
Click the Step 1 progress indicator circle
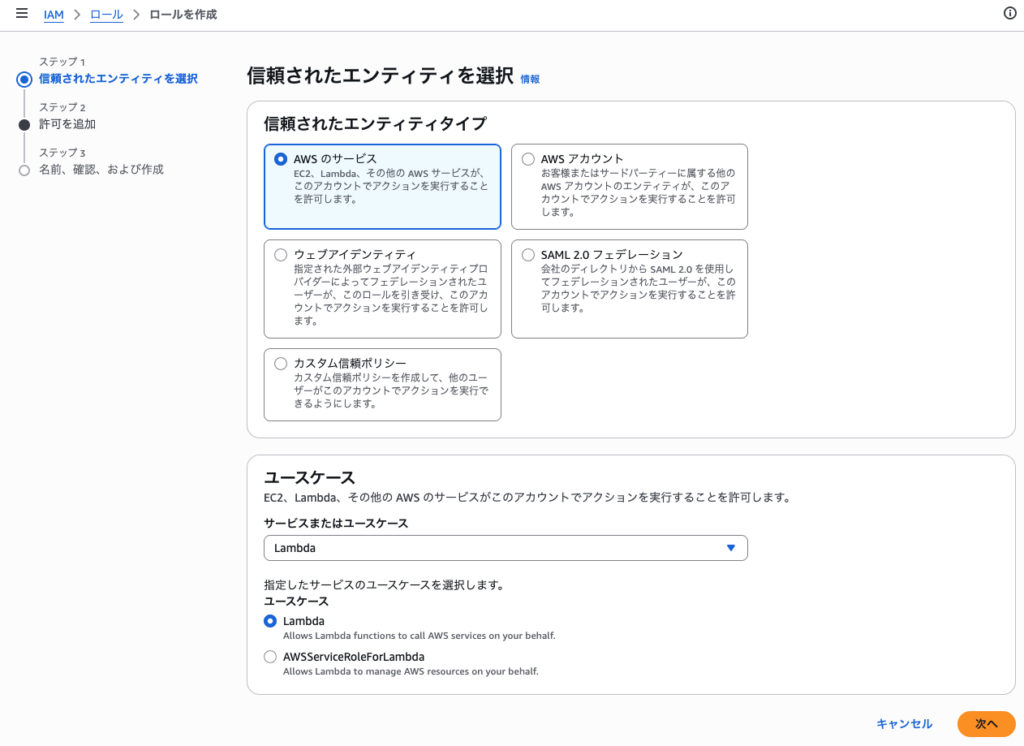(24, 79)
